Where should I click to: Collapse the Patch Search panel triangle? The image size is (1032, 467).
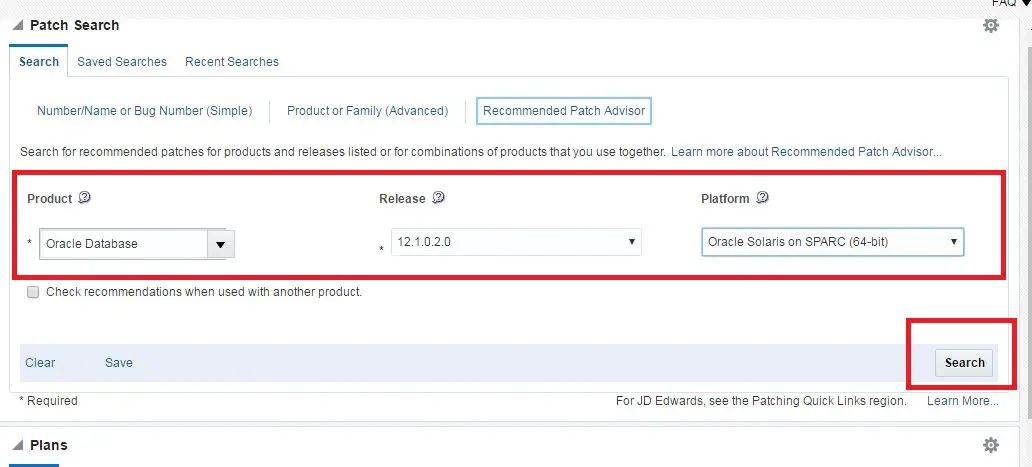18,26
